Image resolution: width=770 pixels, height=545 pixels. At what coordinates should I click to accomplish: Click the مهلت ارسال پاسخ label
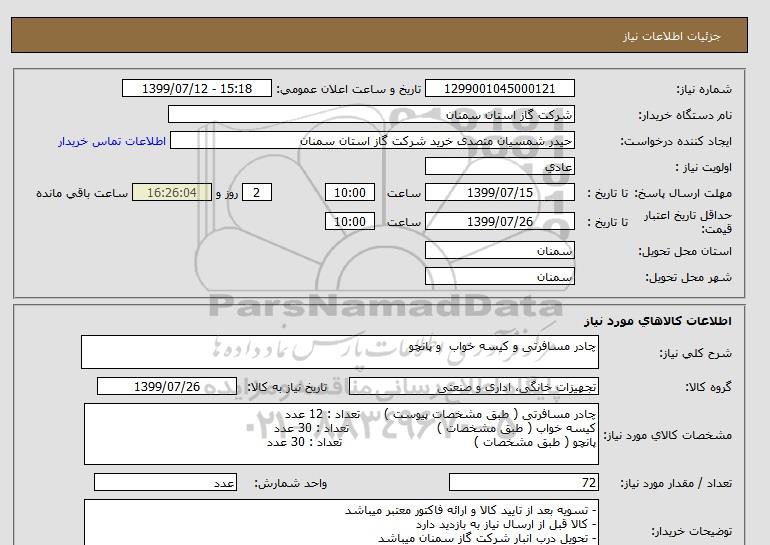(x=683, y=193)
